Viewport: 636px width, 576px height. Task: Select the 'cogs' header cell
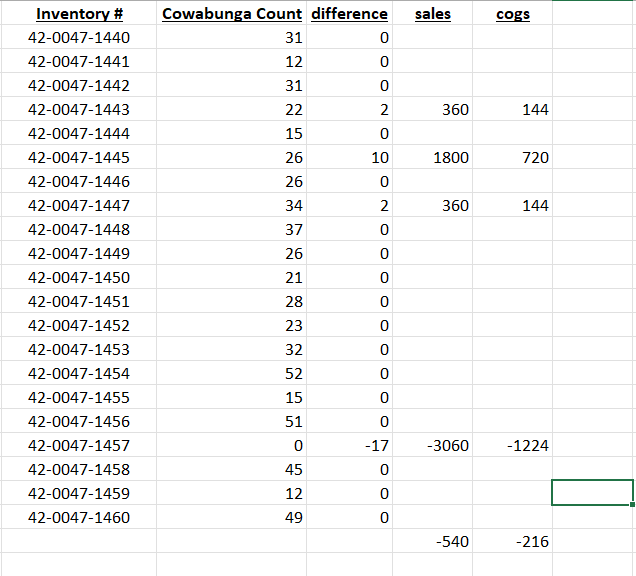512,13
